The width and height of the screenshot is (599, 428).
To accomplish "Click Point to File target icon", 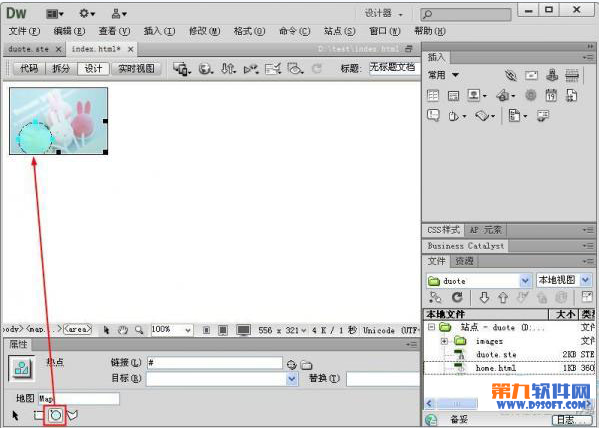I will pyautogui.click(x=291, y=365).
